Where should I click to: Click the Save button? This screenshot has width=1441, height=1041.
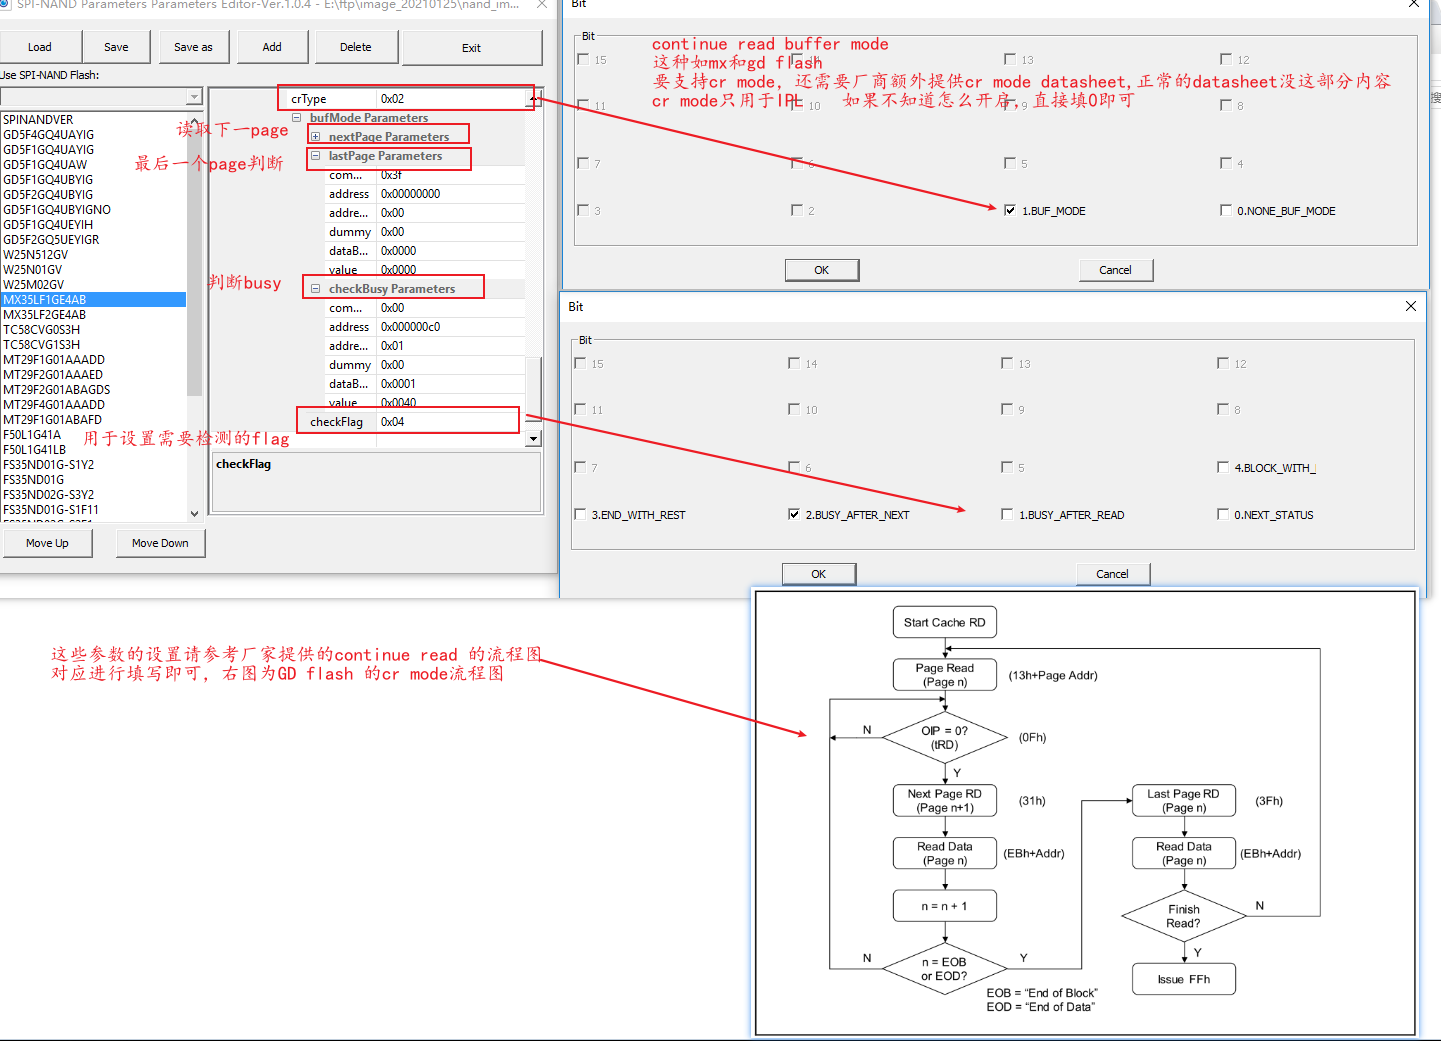pos(116,47)
